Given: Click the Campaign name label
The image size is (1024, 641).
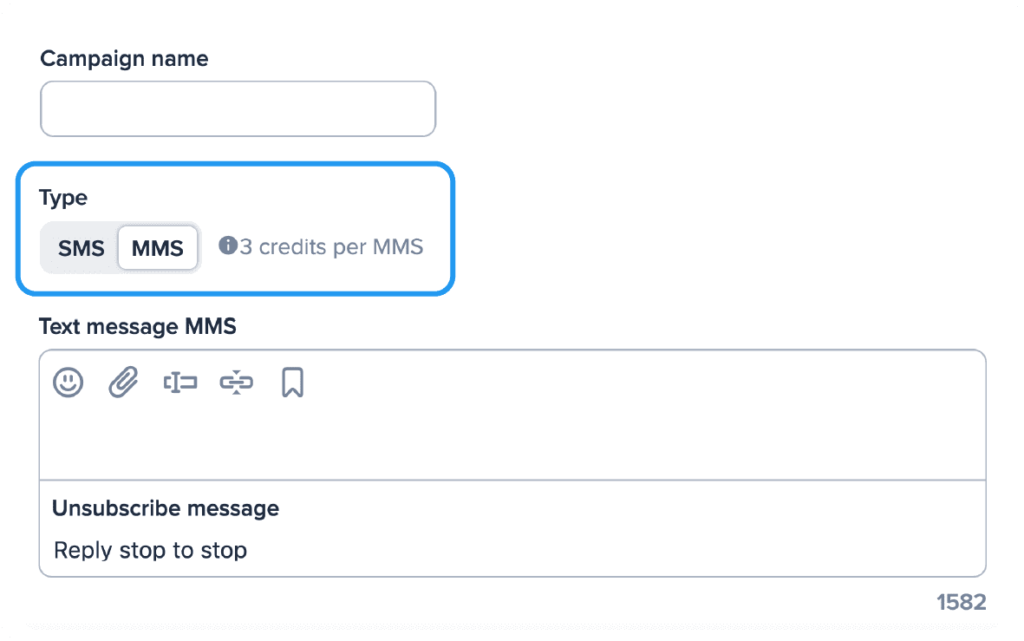Looking at the screenshot, I should pos(124,58).
